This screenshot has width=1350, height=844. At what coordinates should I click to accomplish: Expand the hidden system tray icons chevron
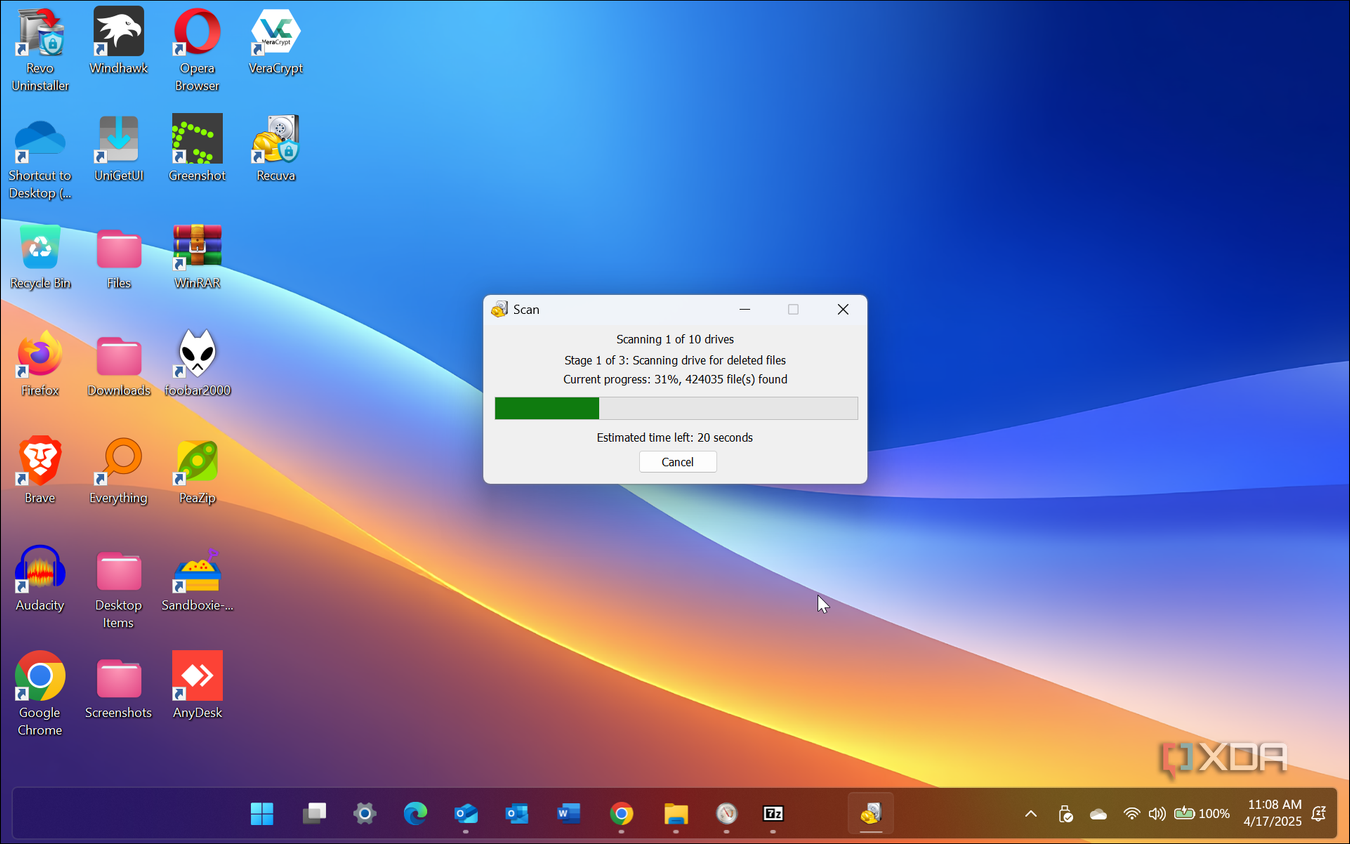point(1031,814)
